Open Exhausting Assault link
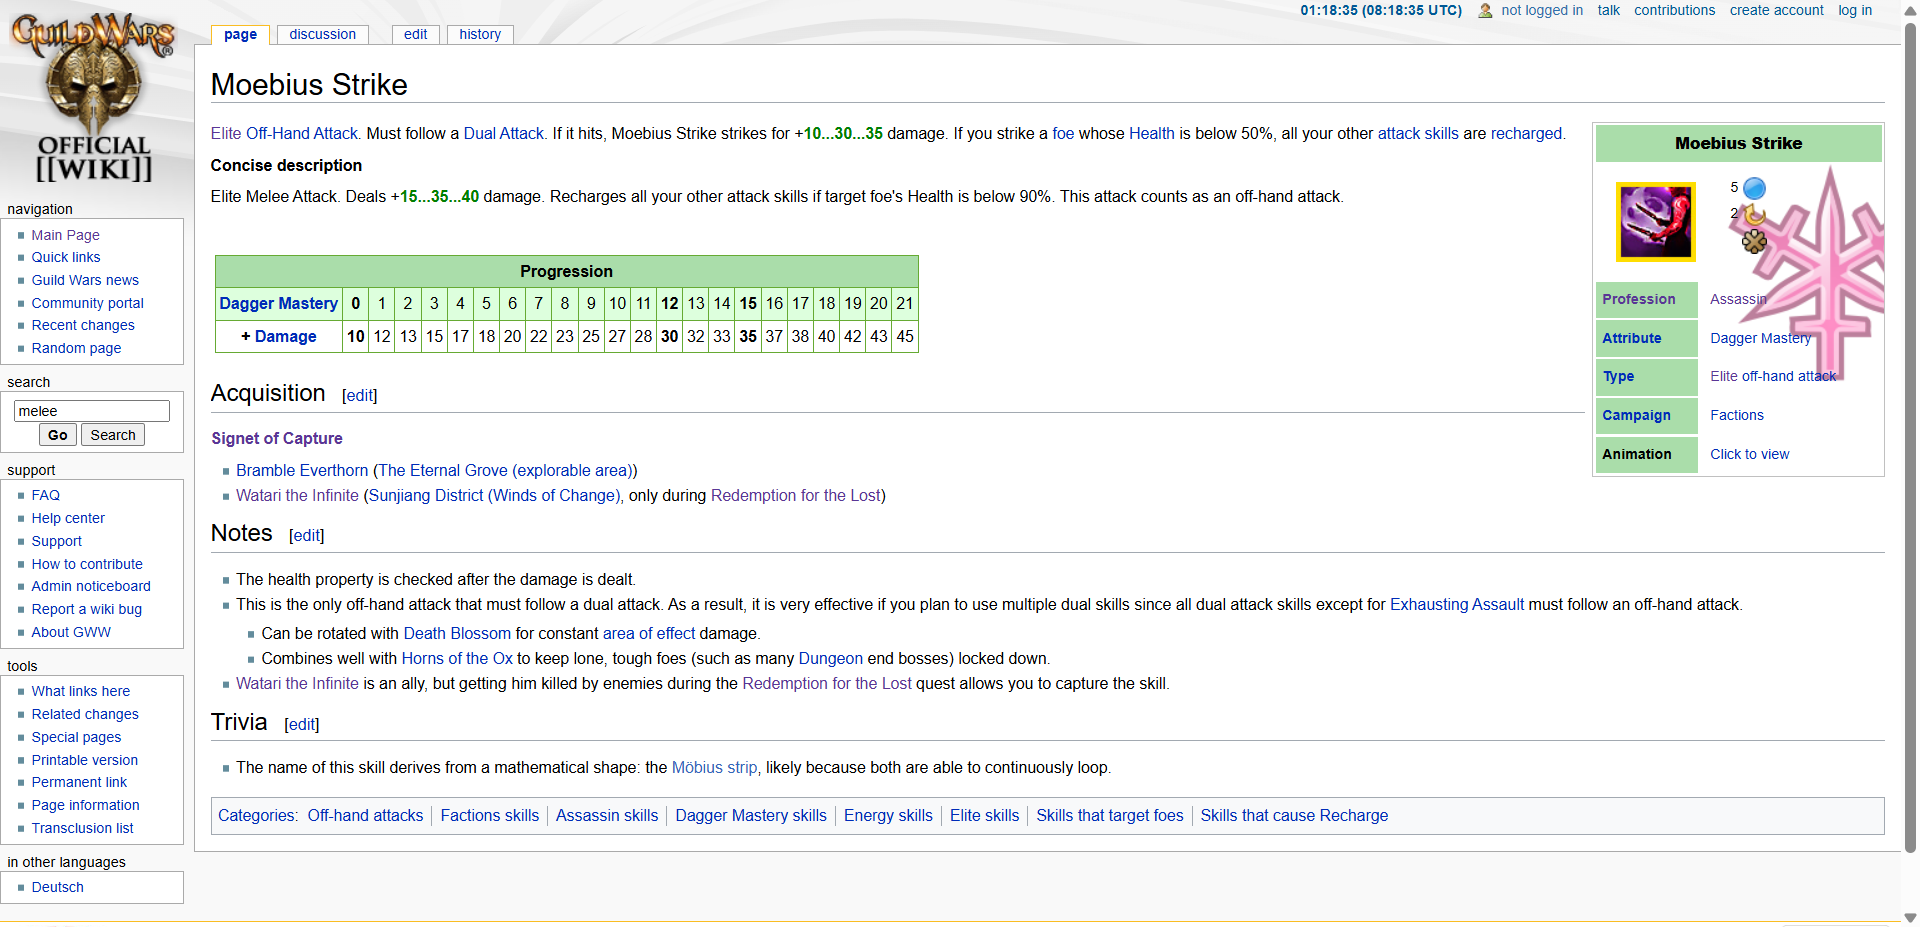The width and height of the screenshot is (1920, 927). (1457, 604)
